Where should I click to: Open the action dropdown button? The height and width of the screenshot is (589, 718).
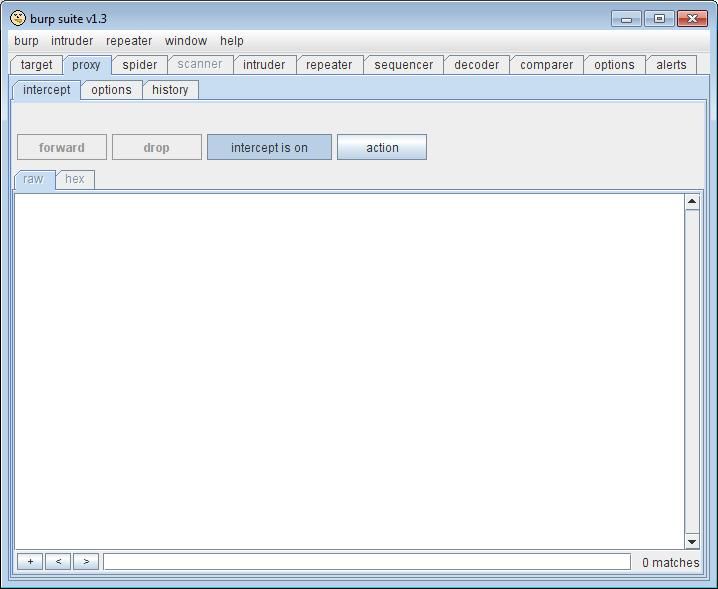coord(382,148)
